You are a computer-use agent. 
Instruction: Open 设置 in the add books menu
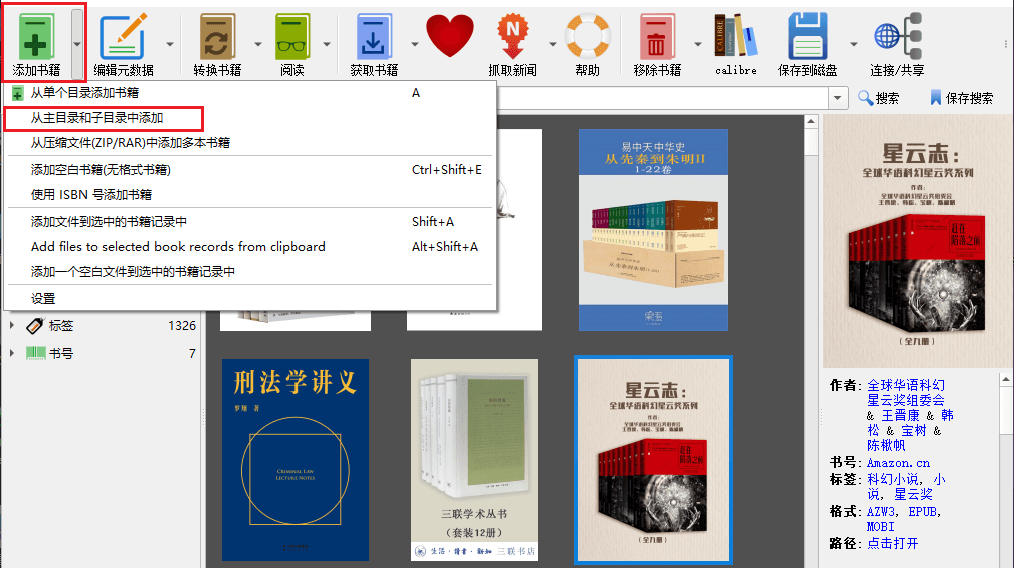coord(249,298)
